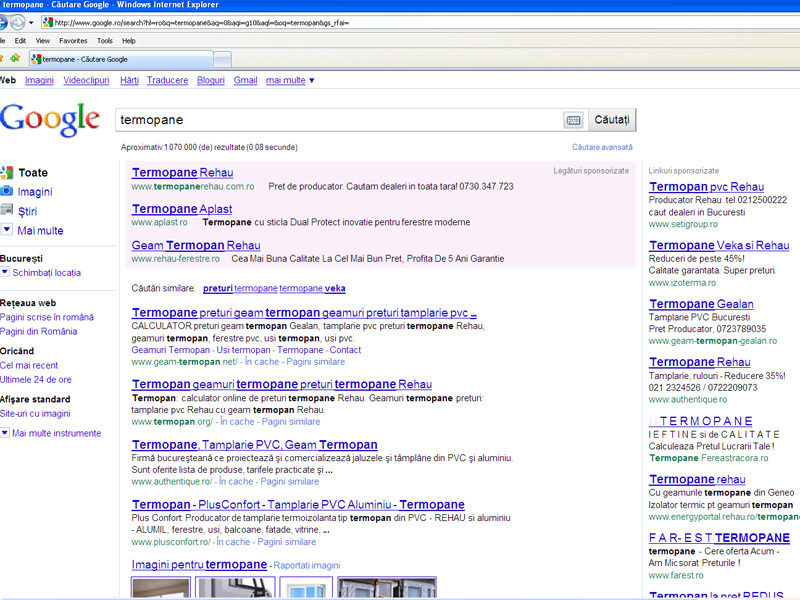
Task: Open 'Pagini similare' for termopan.org result
Action: [291, 422]
